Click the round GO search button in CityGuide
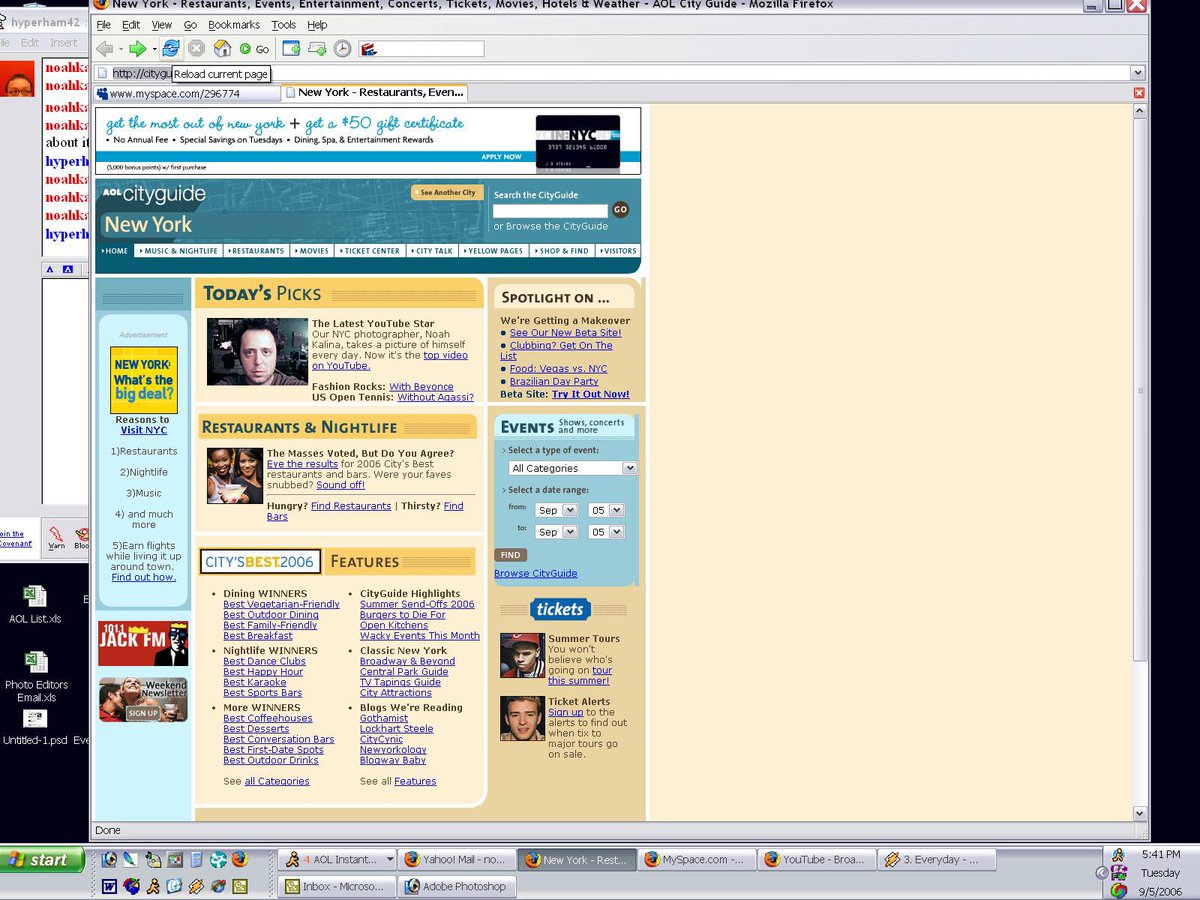Viewport: 1200px width, 900px height. (x=620, y=209)
